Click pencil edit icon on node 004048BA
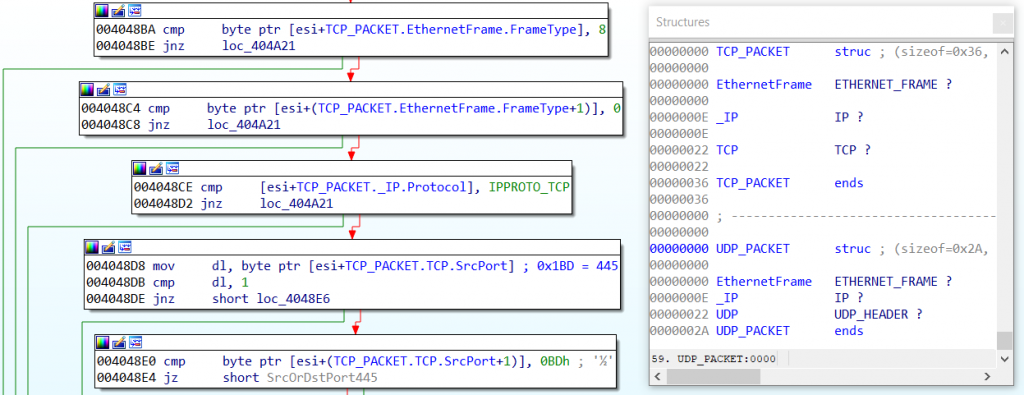Viewport: 1024px width, 395px height. click(119, 11)
